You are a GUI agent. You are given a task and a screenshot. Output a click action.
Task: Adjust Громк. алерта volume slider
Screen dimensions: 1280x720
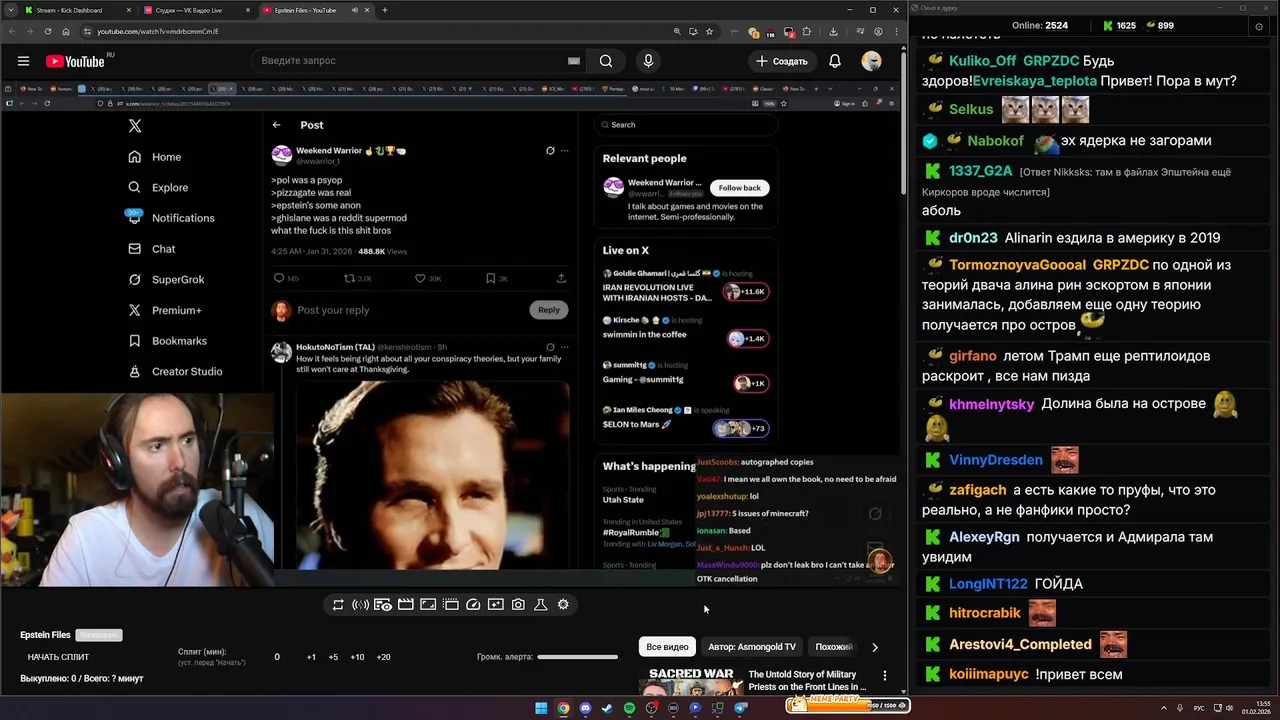pyautogui.click(x=577, y=657)
